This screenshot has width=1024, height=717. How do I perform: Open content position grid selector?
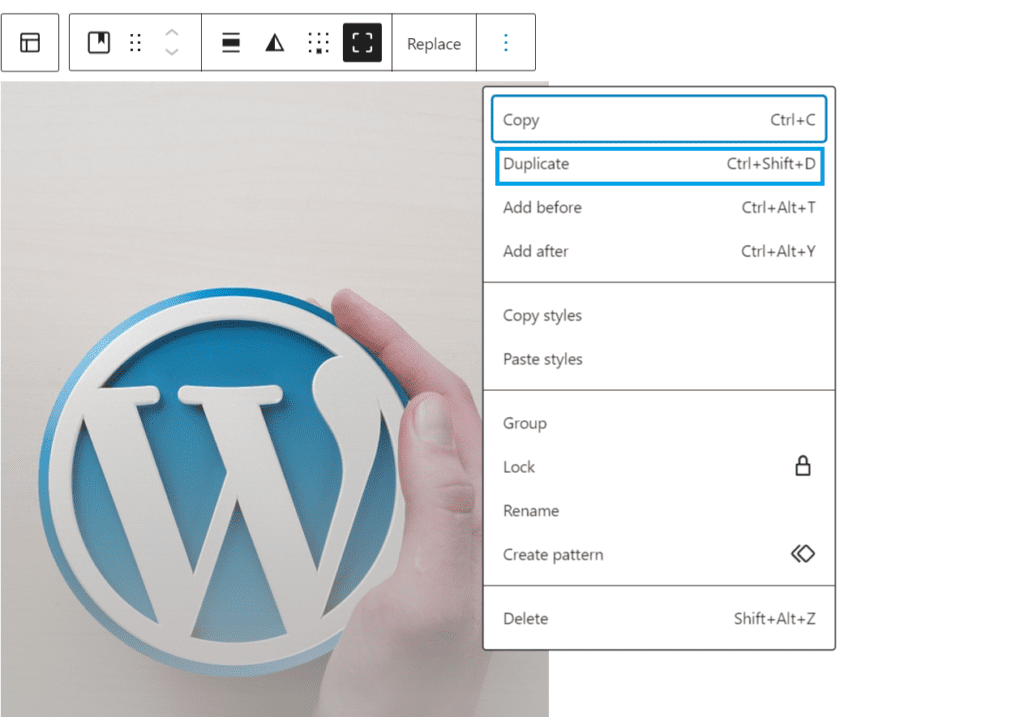click(x=319, y=42)
